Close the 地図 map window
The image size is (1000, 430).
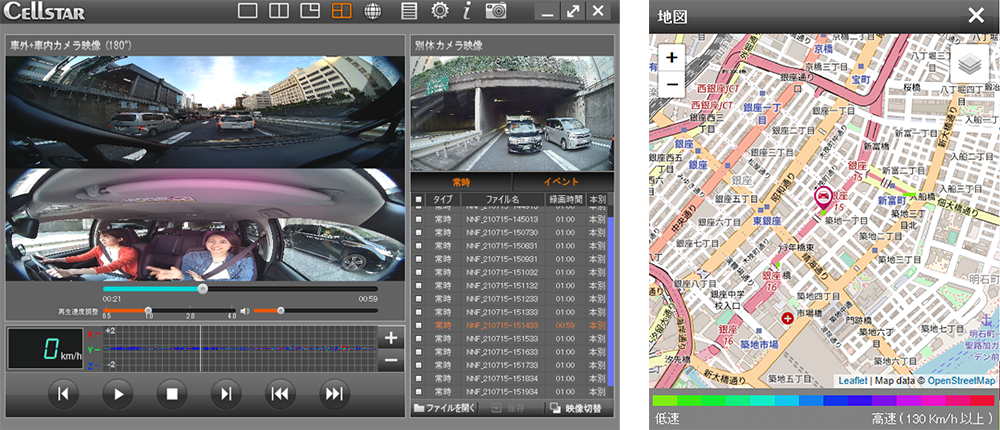click(x=976, y=16)
